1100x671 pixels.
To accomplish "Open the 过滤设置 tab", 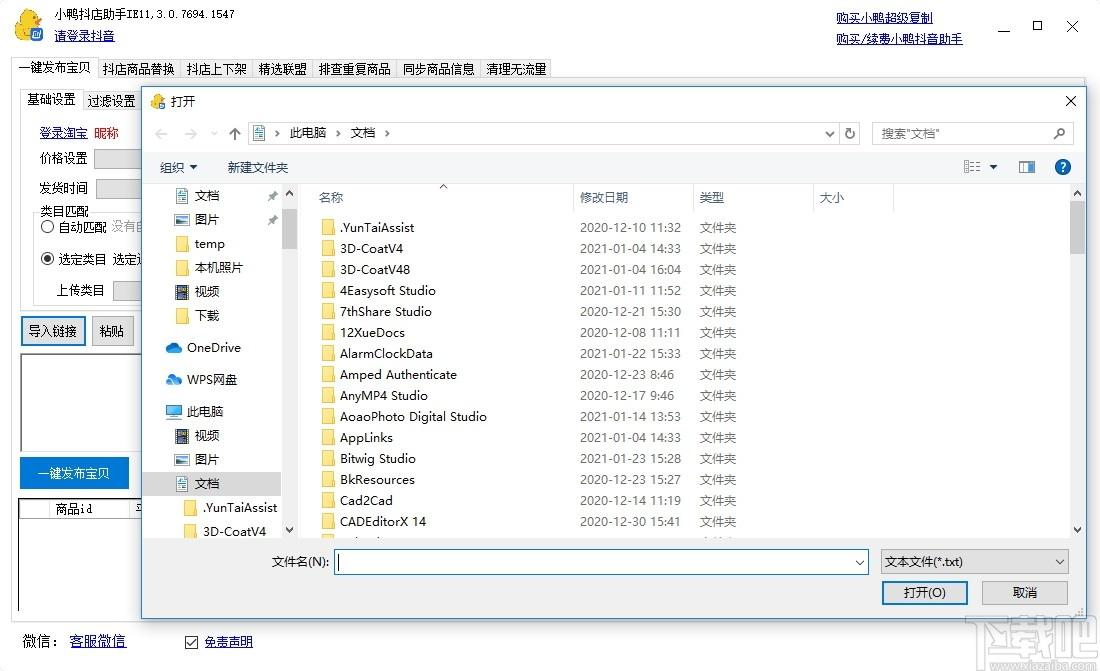I will coord(112,101).
